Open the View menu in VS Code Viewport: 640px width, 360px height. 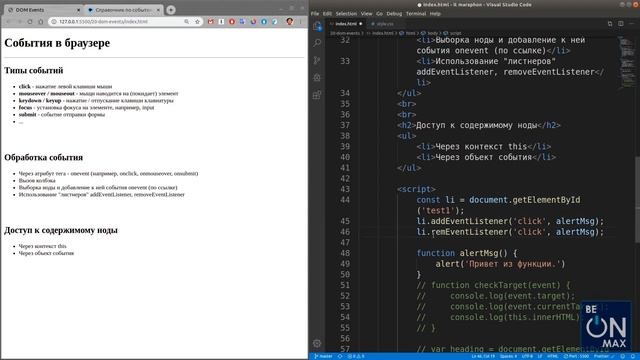coord(366,14)
